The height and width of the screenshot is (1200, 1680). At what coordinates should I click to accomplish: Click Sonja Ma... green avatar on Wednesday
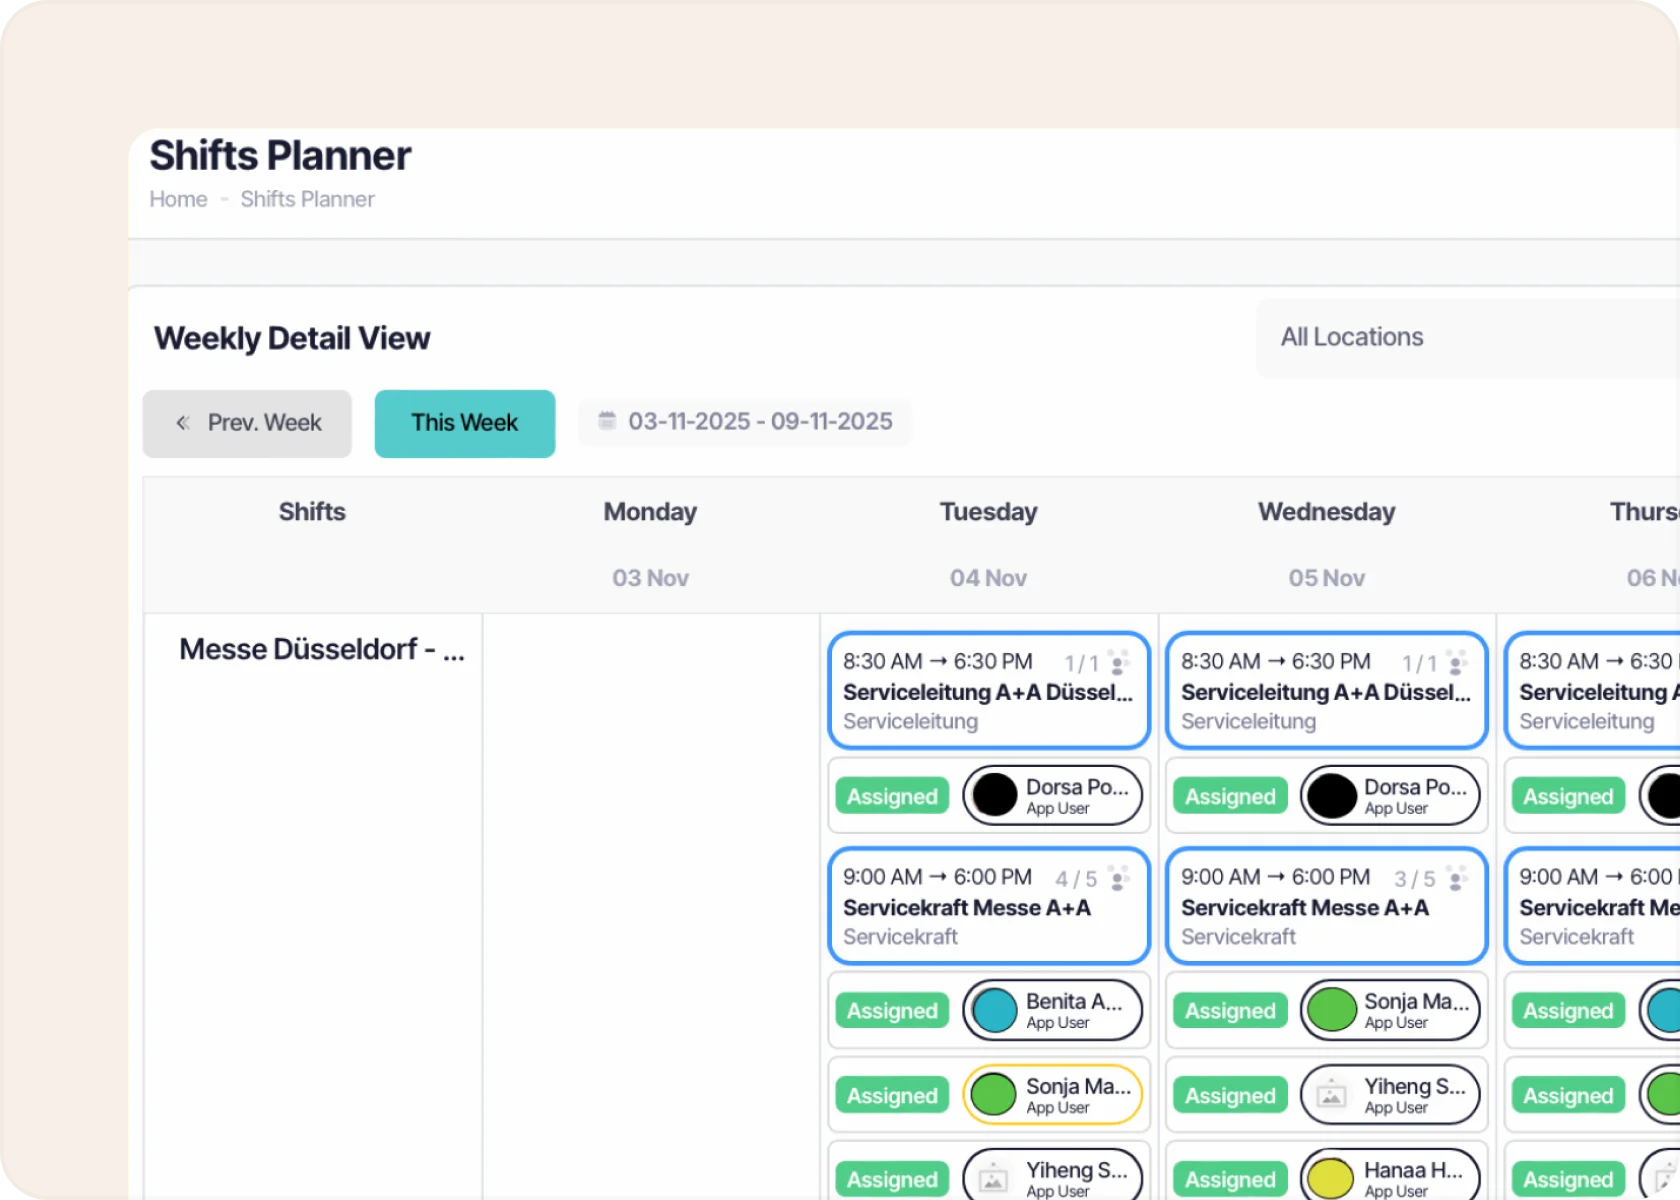coord(1333,1010)
